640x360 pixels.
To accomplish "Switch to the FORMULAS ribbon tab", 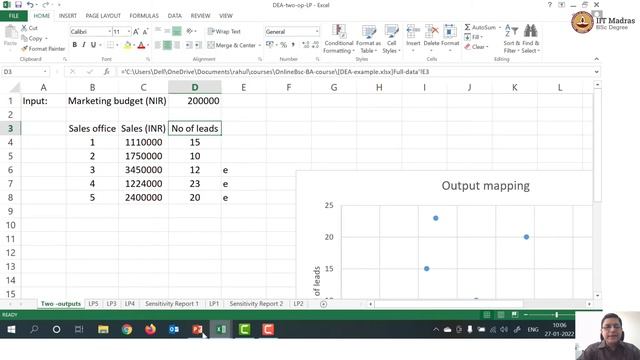I will 144,16.
